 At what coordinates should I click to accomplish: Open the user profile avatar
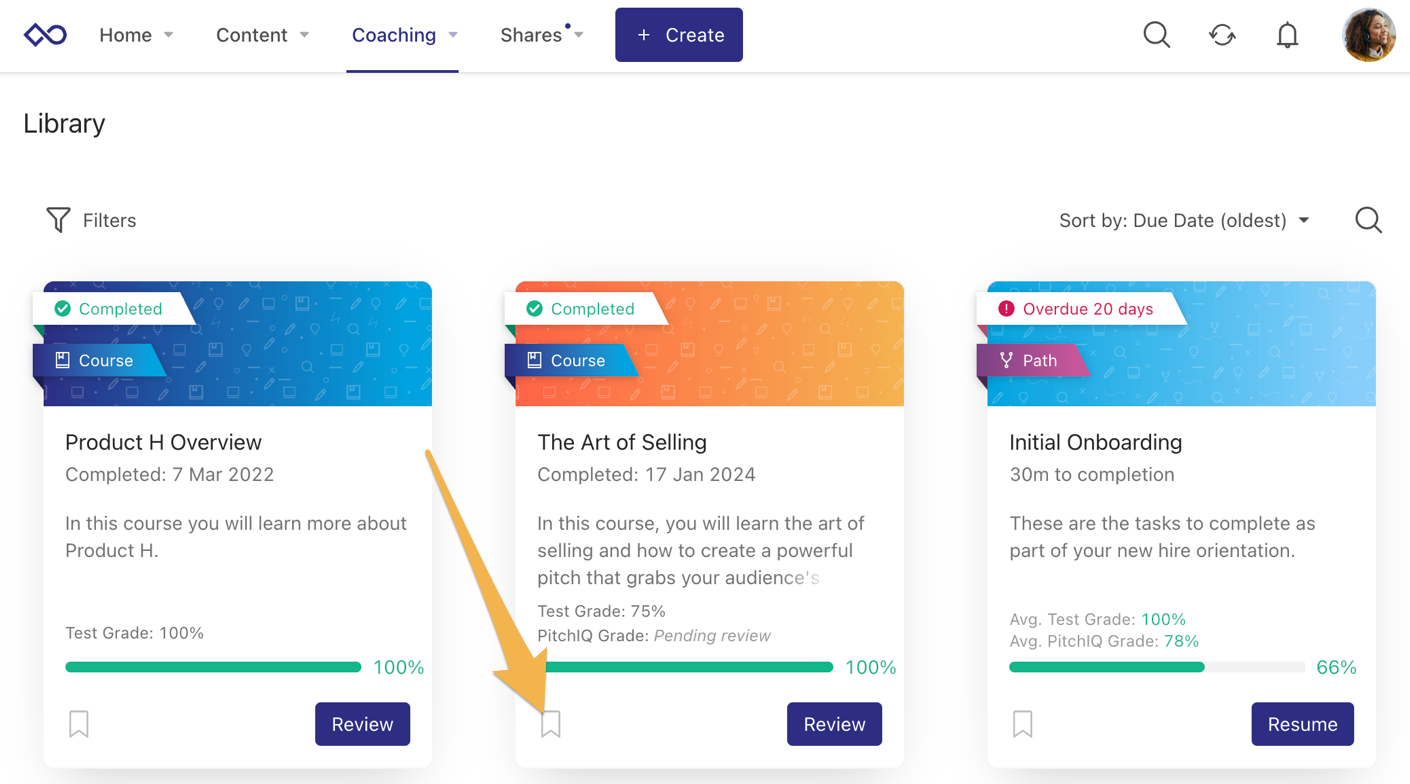point(1368,35)
